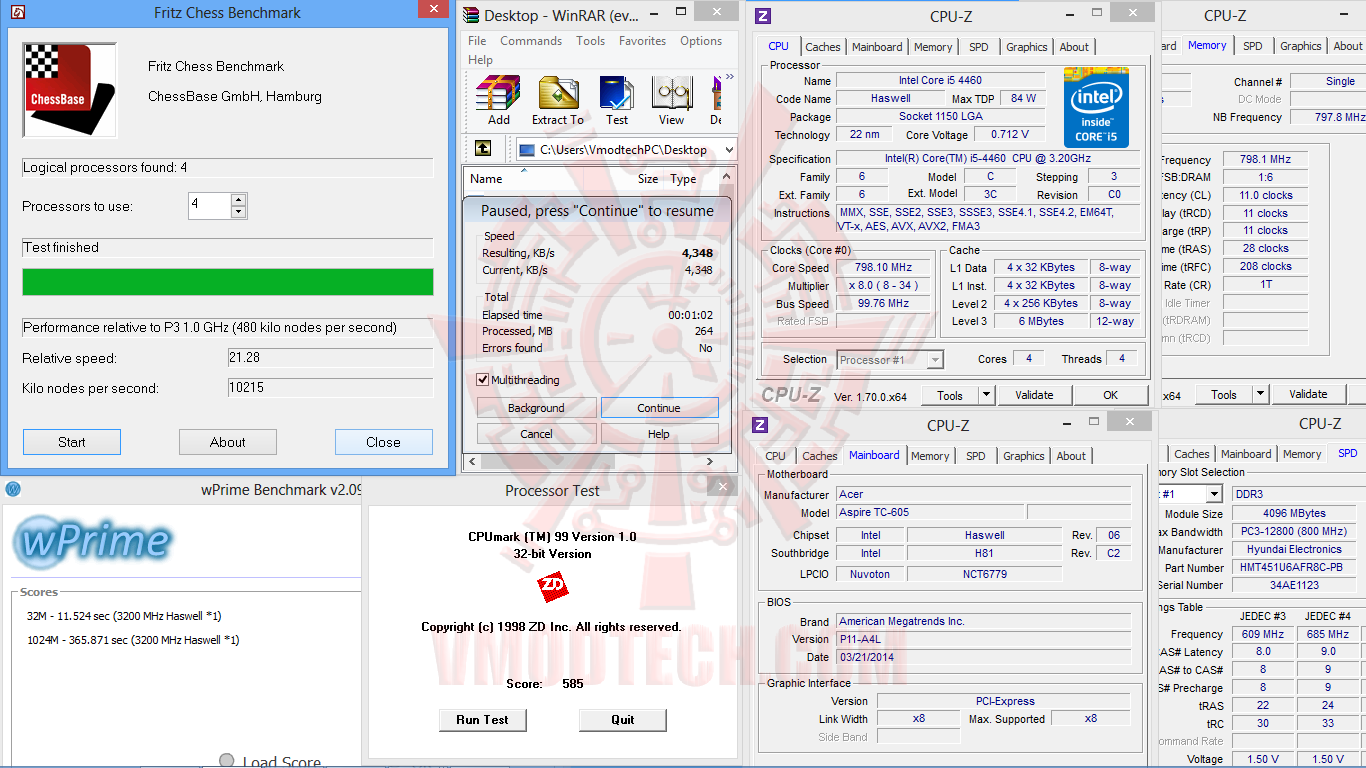Open SPD tab in the CPU-Z mainboard window
The image size is (1366, 768).
976,456
